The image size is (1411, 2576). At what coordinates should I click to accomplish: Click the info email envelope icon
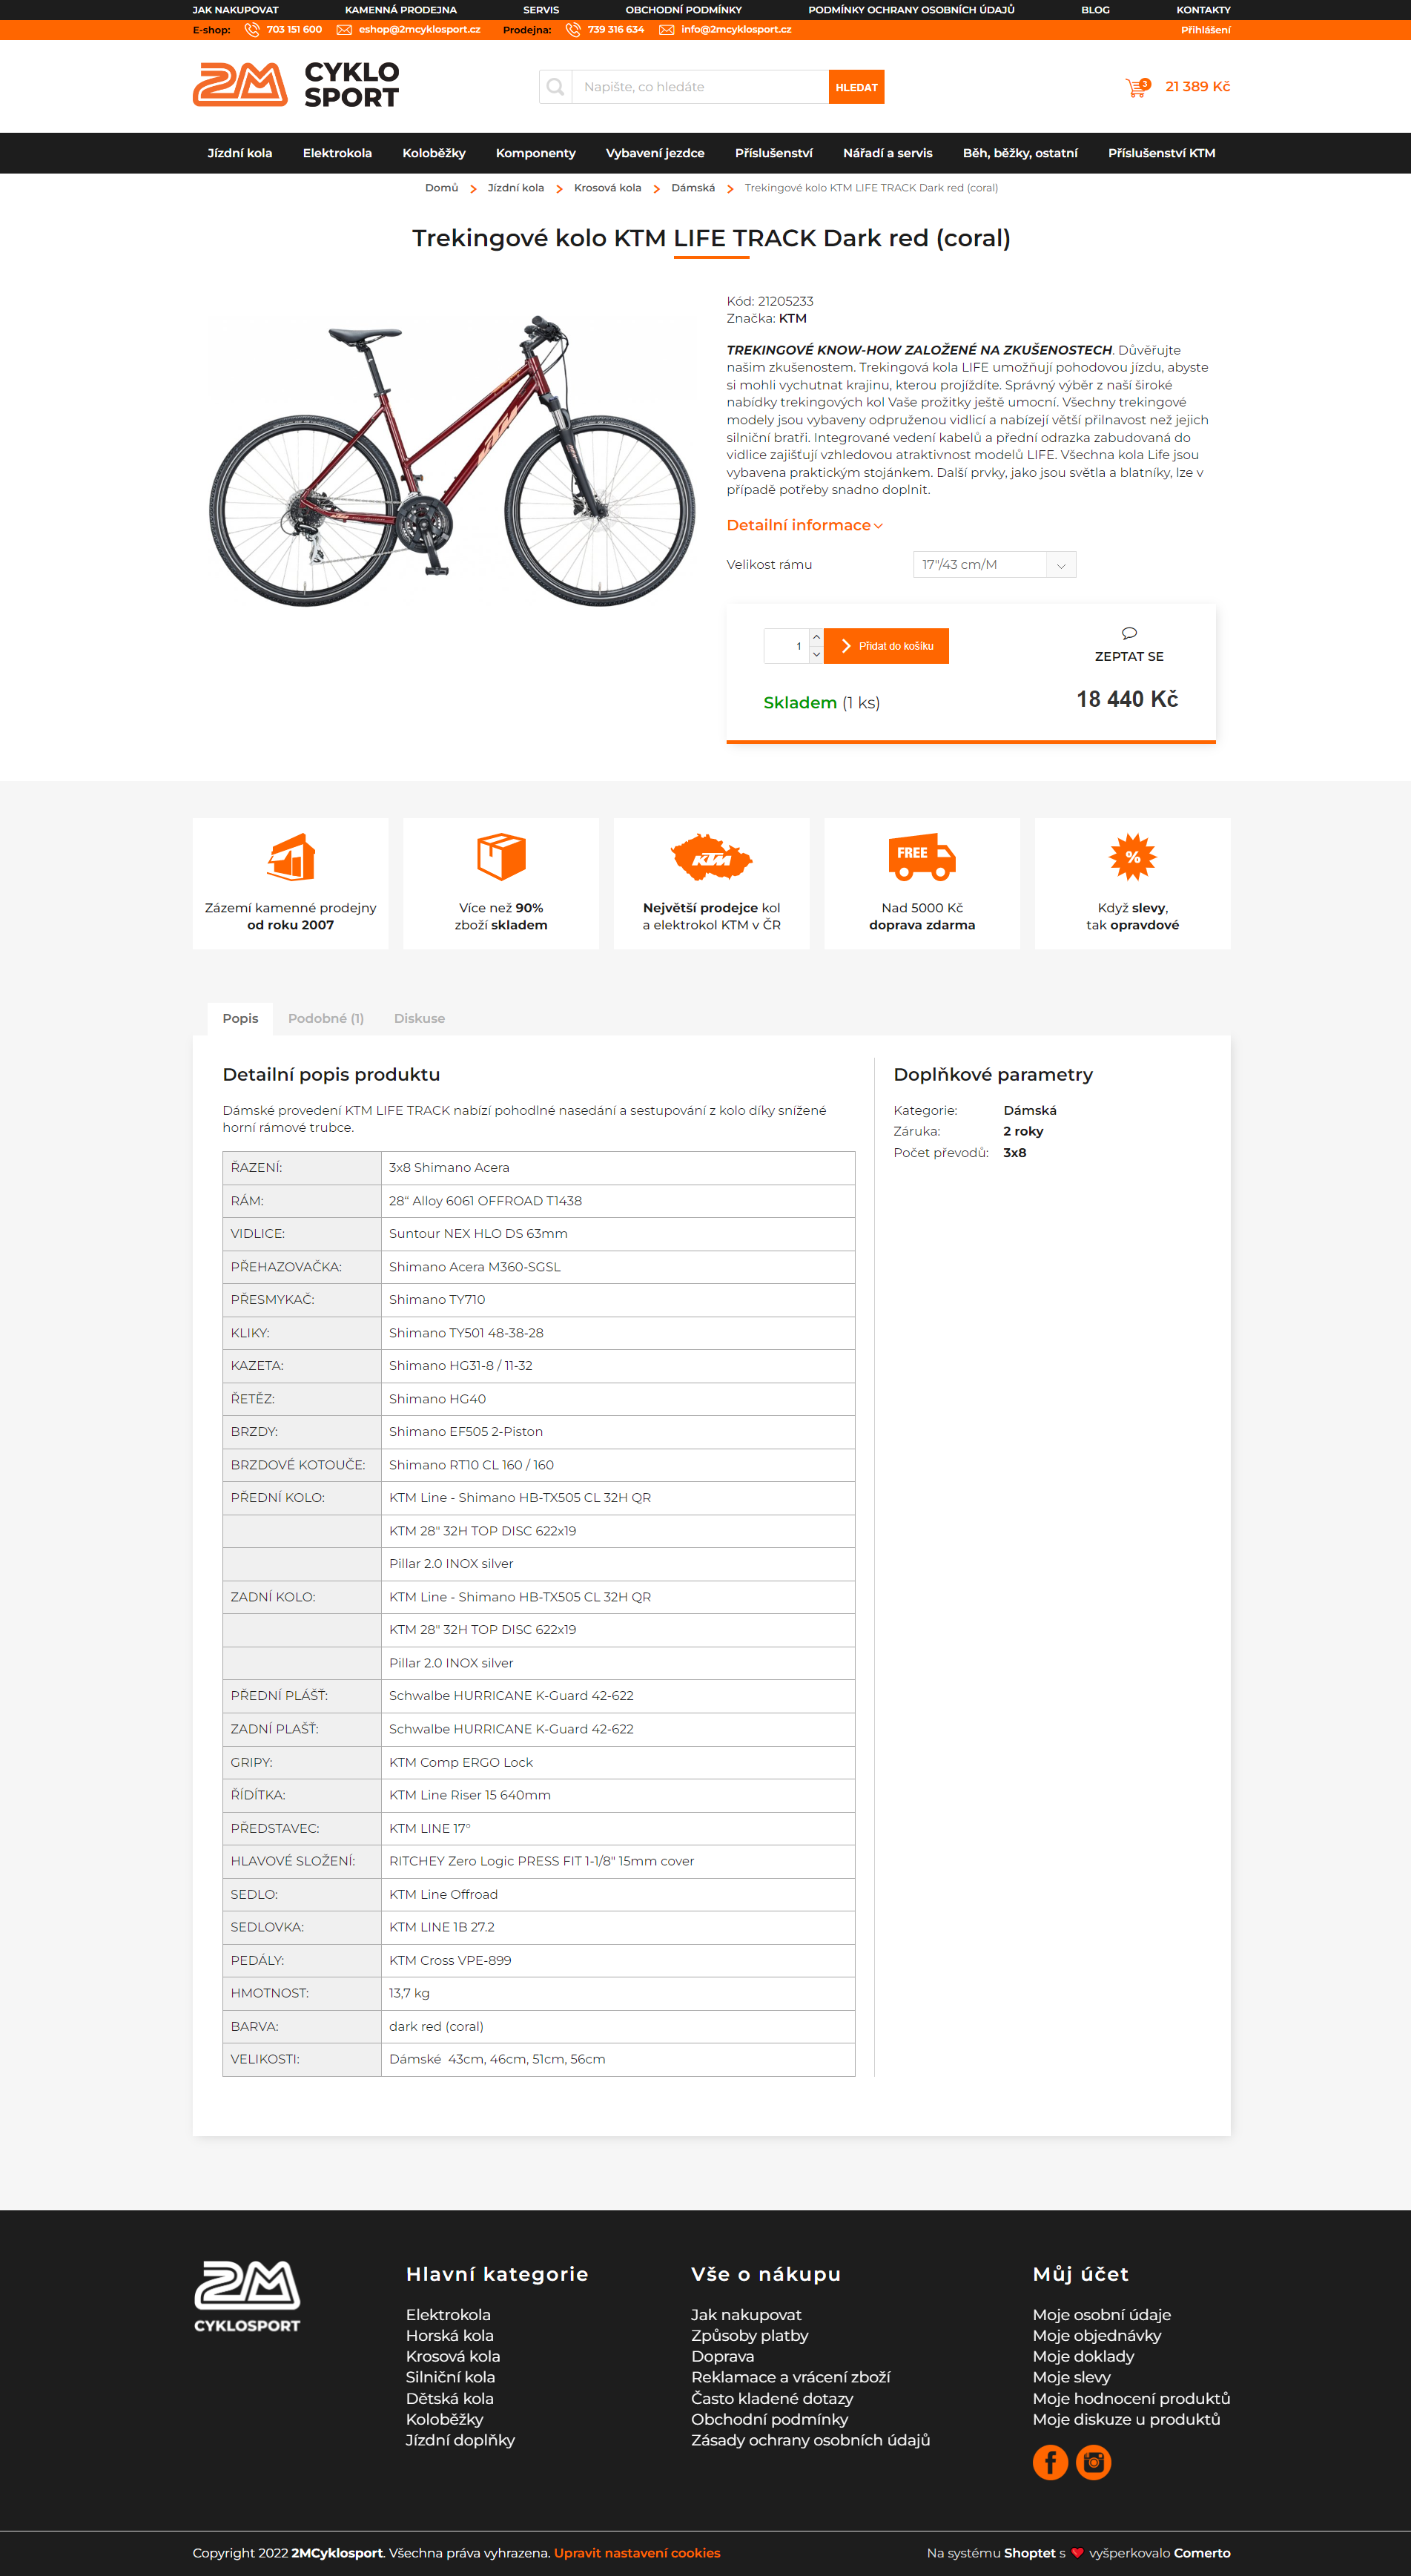(x=666, y=30)
